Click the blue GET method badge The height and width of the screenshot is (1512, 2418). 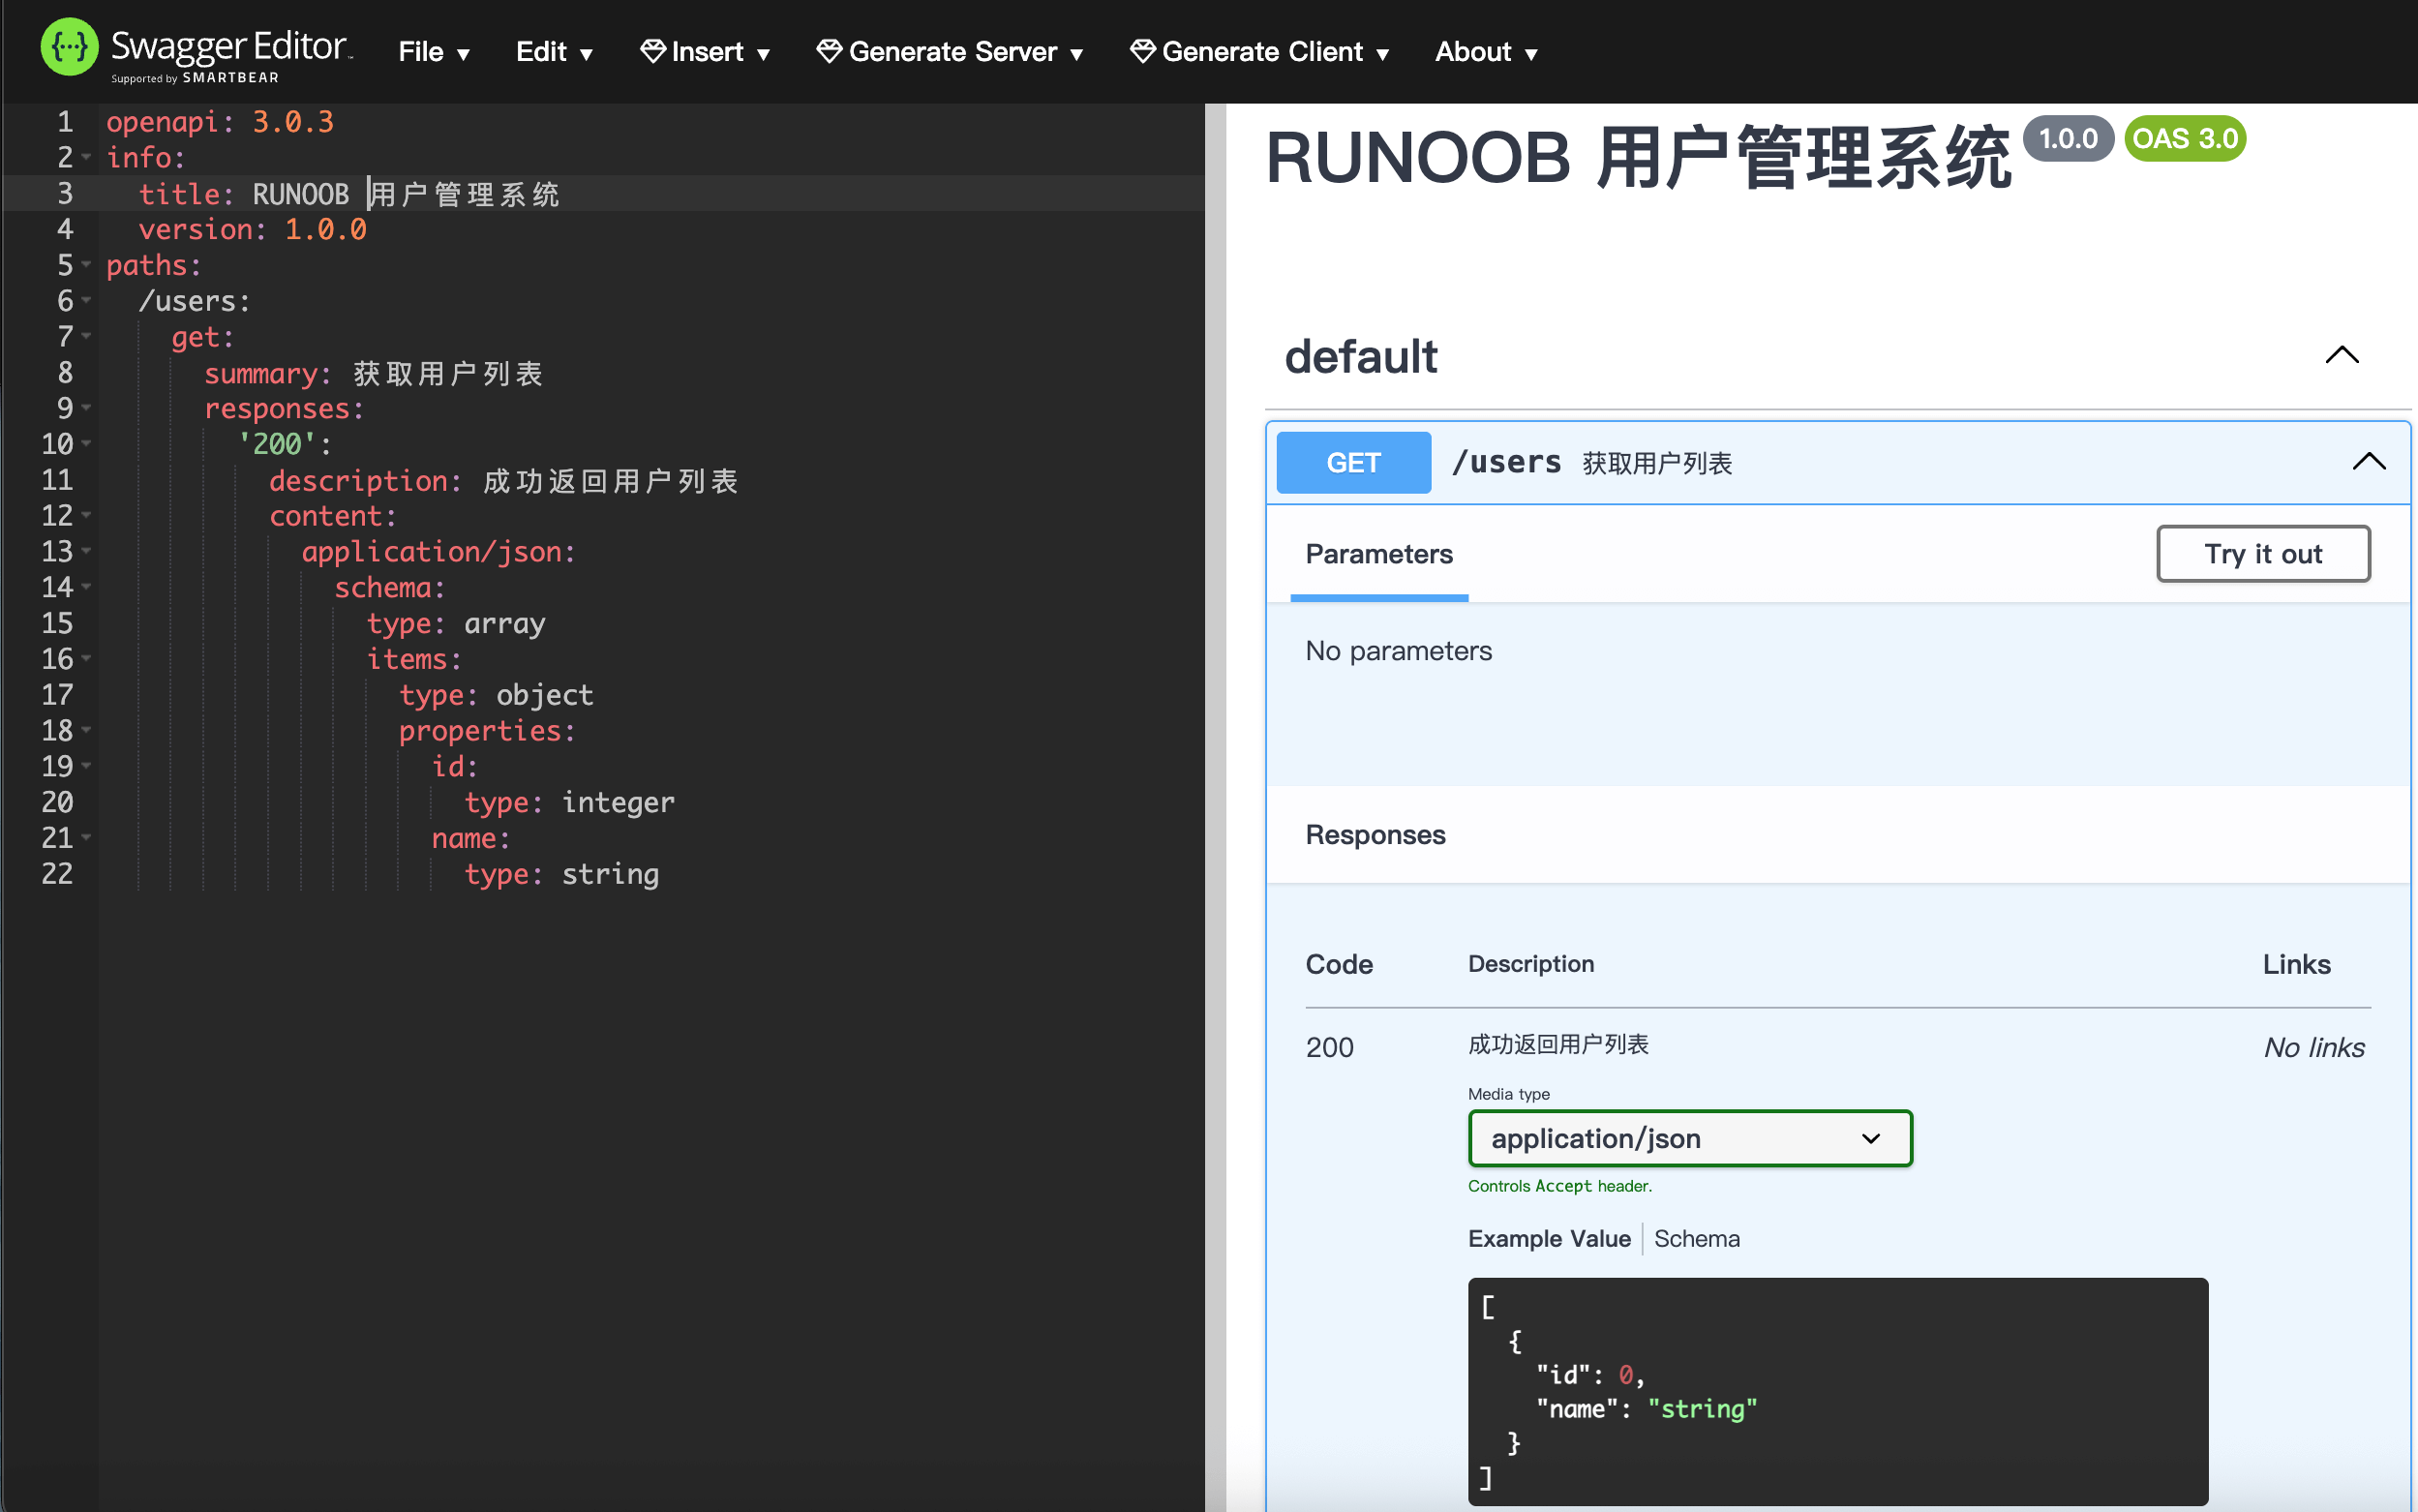click(x=1353, y=462)
